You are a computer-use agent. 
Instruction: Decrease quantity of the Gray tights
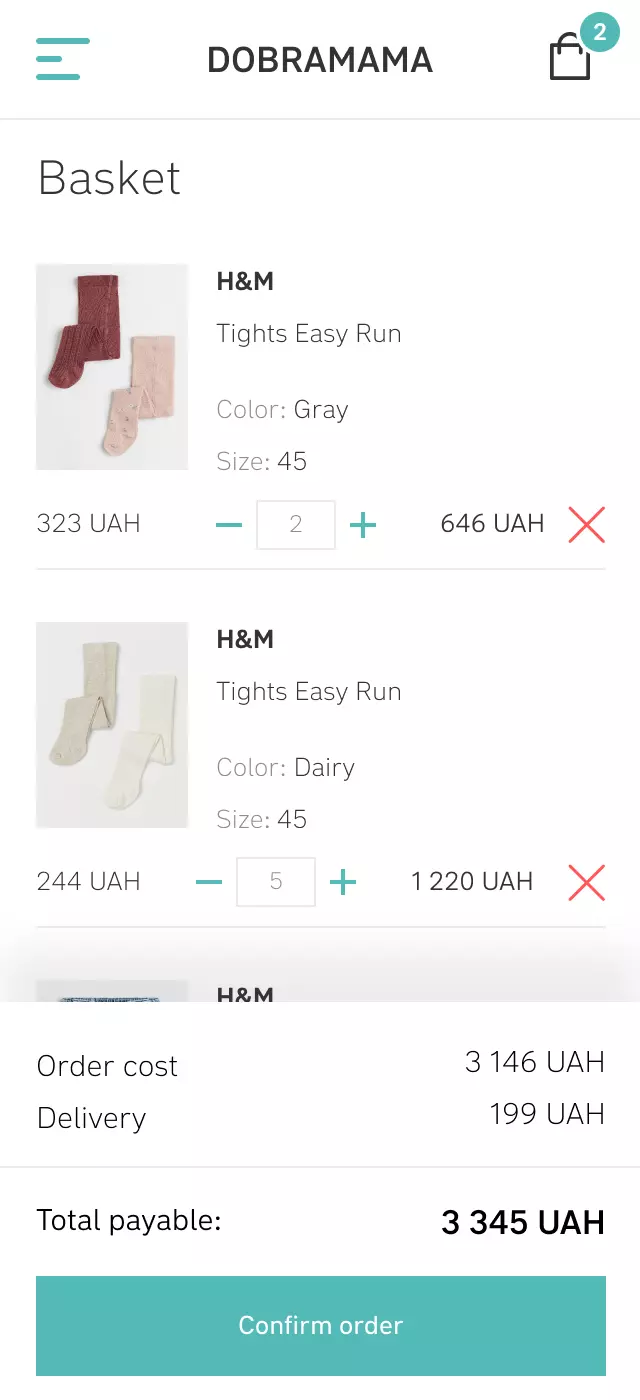[229, 524]
